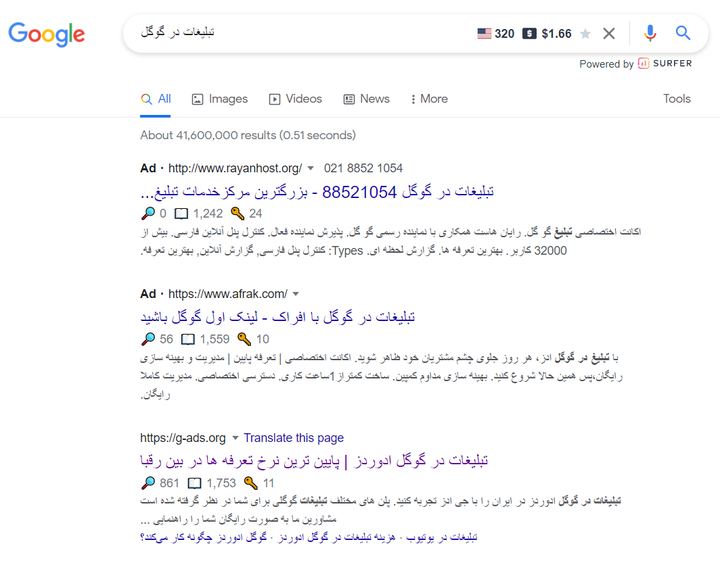Click the book word-count icon showing 1,753

195,483
